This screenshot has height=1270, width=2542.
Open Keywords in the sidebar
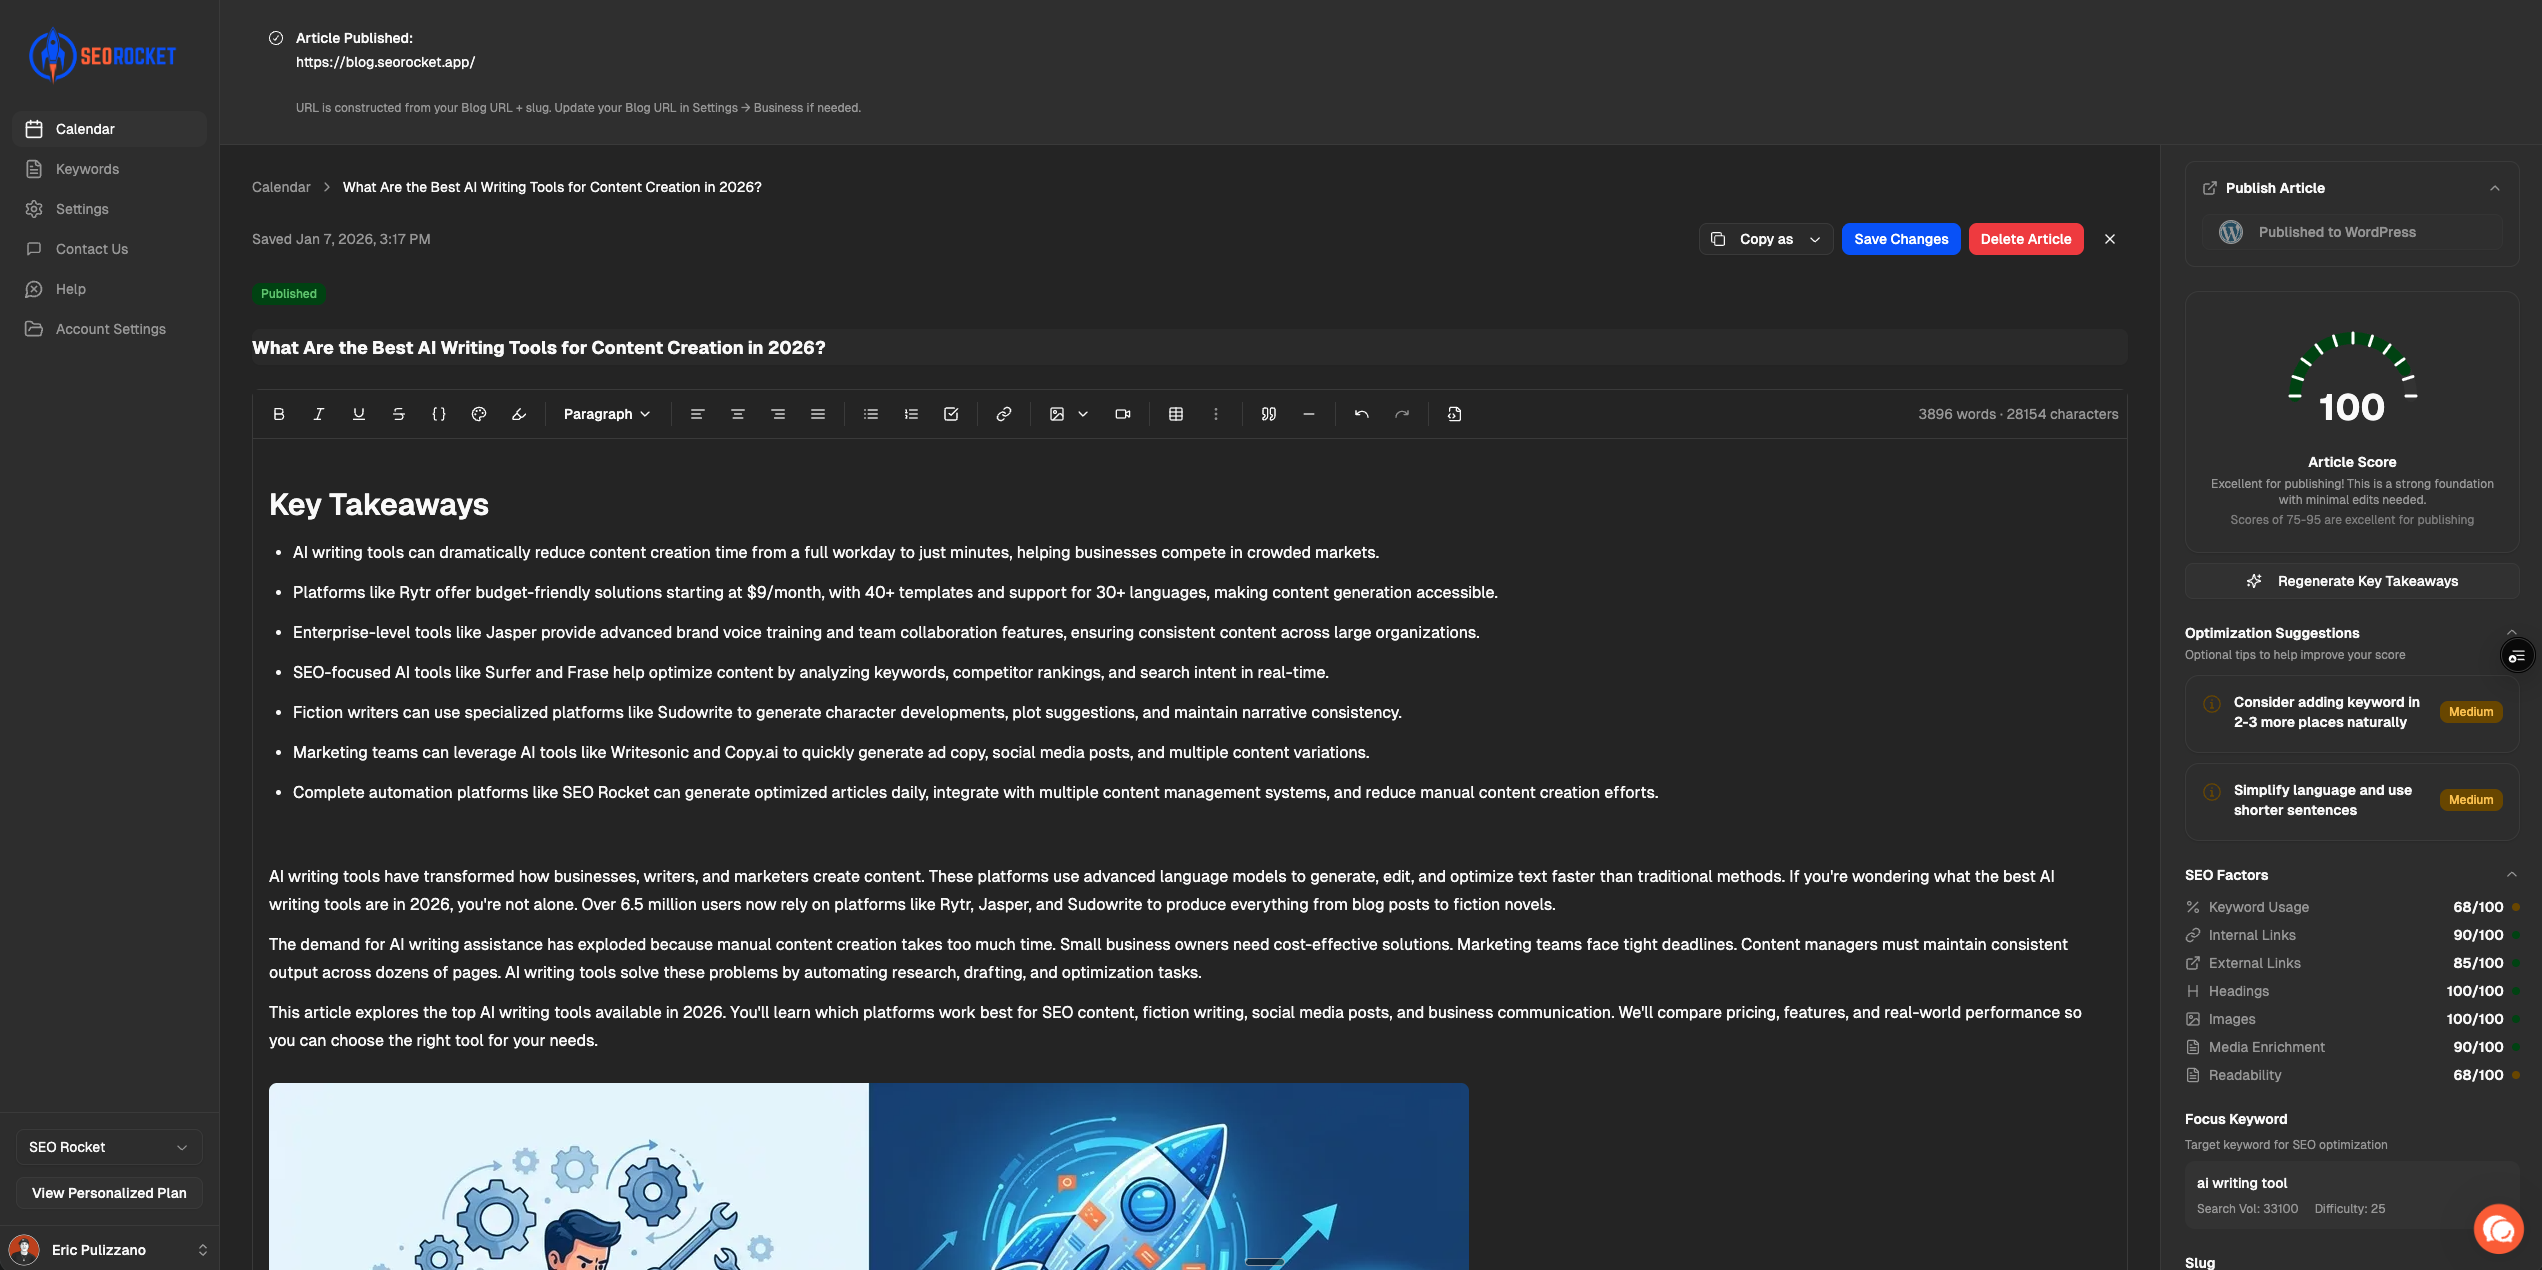pos(87,169)
